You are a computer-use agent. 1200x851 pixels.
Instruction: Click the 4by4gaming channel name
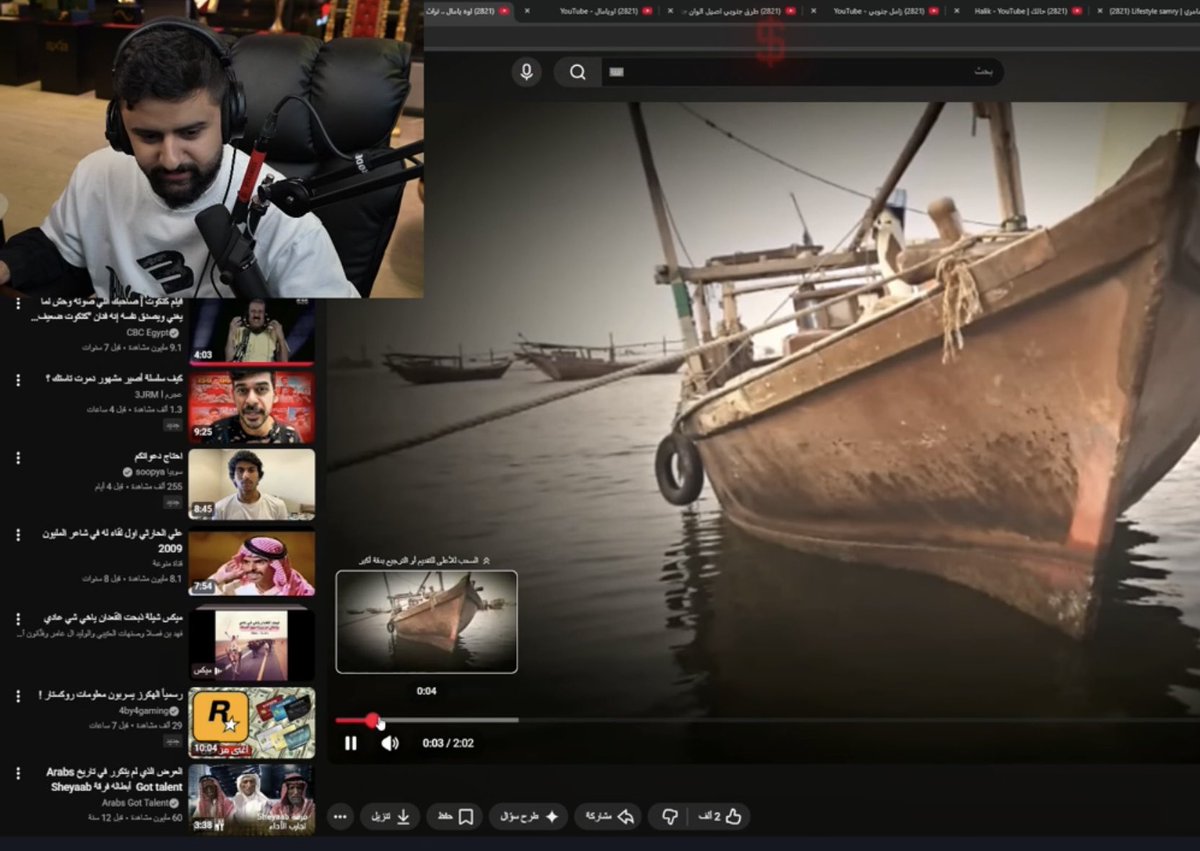145,710
